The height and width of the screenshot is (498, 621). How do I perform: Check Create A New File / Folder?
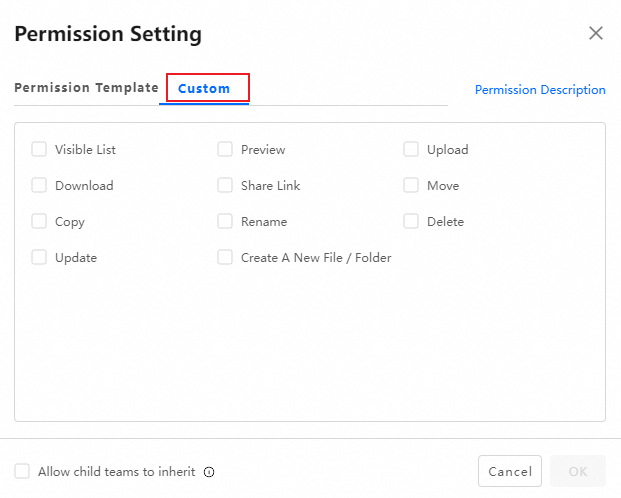(225, 258)
